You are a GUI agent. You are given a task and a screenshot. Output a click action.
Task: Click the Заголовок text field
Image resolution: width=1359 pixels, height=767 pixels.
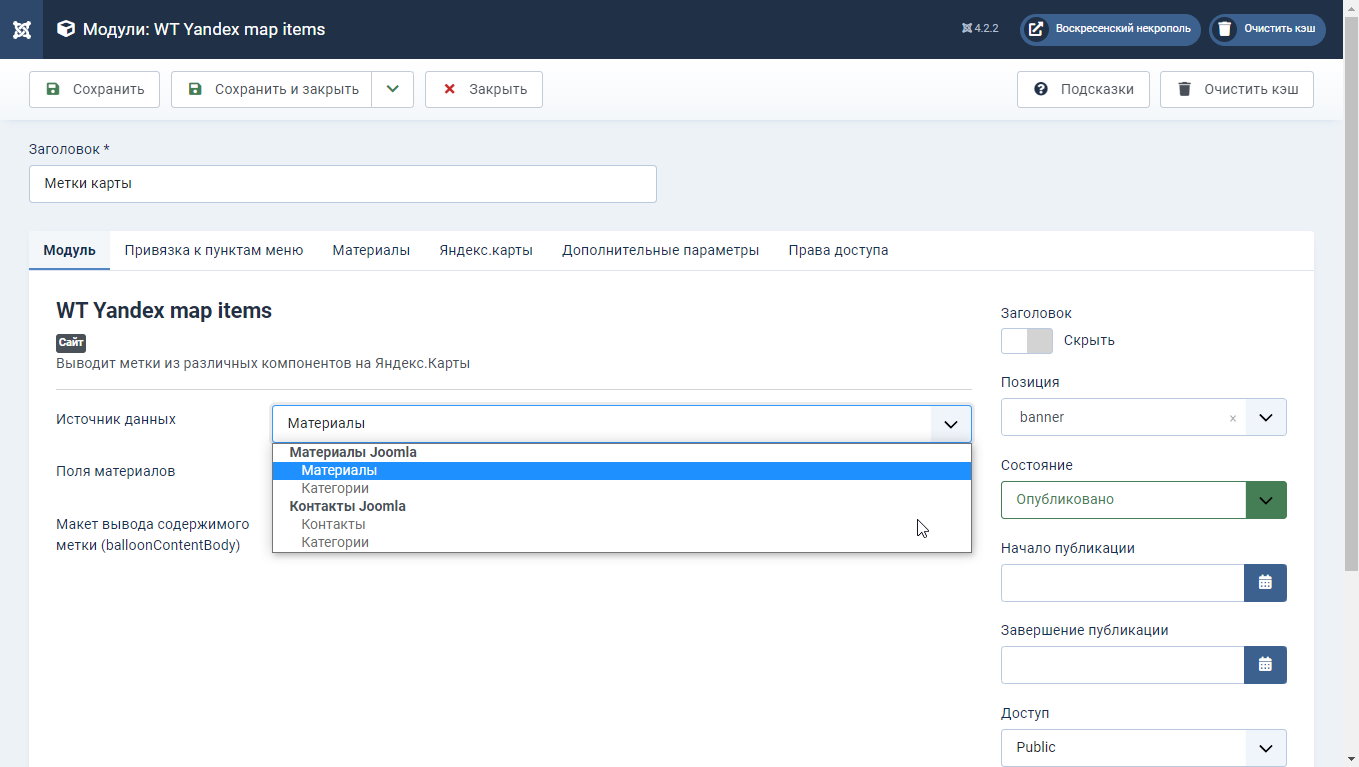(x=343, y=184)
